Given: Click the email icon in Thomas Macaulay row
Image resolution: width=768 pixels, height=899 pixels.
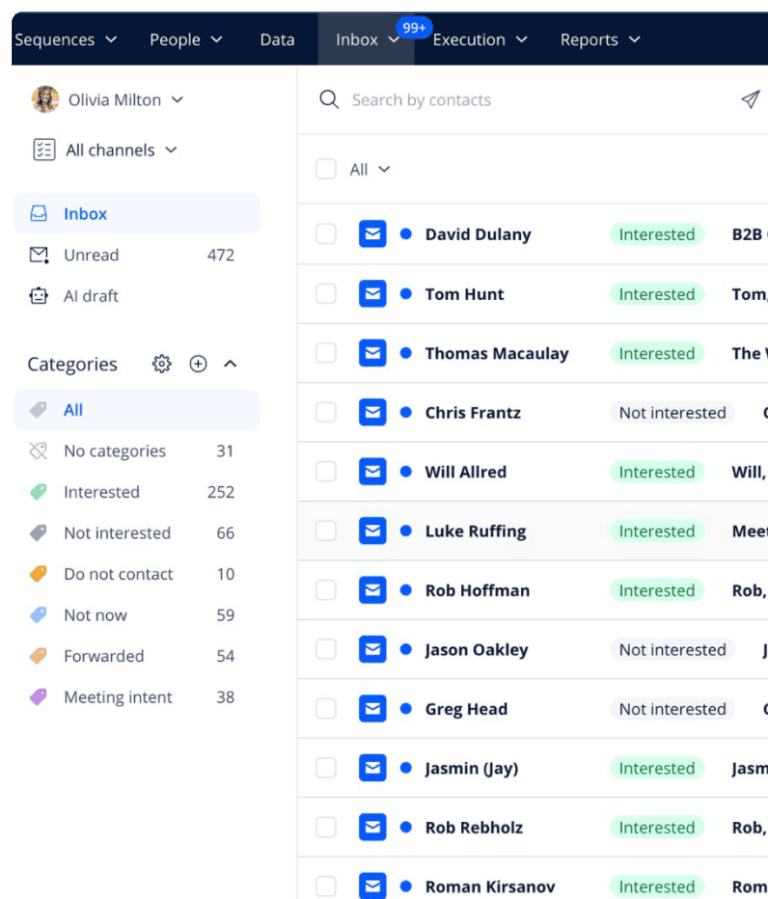Looking at the screenshot, I should click(373, 353).
